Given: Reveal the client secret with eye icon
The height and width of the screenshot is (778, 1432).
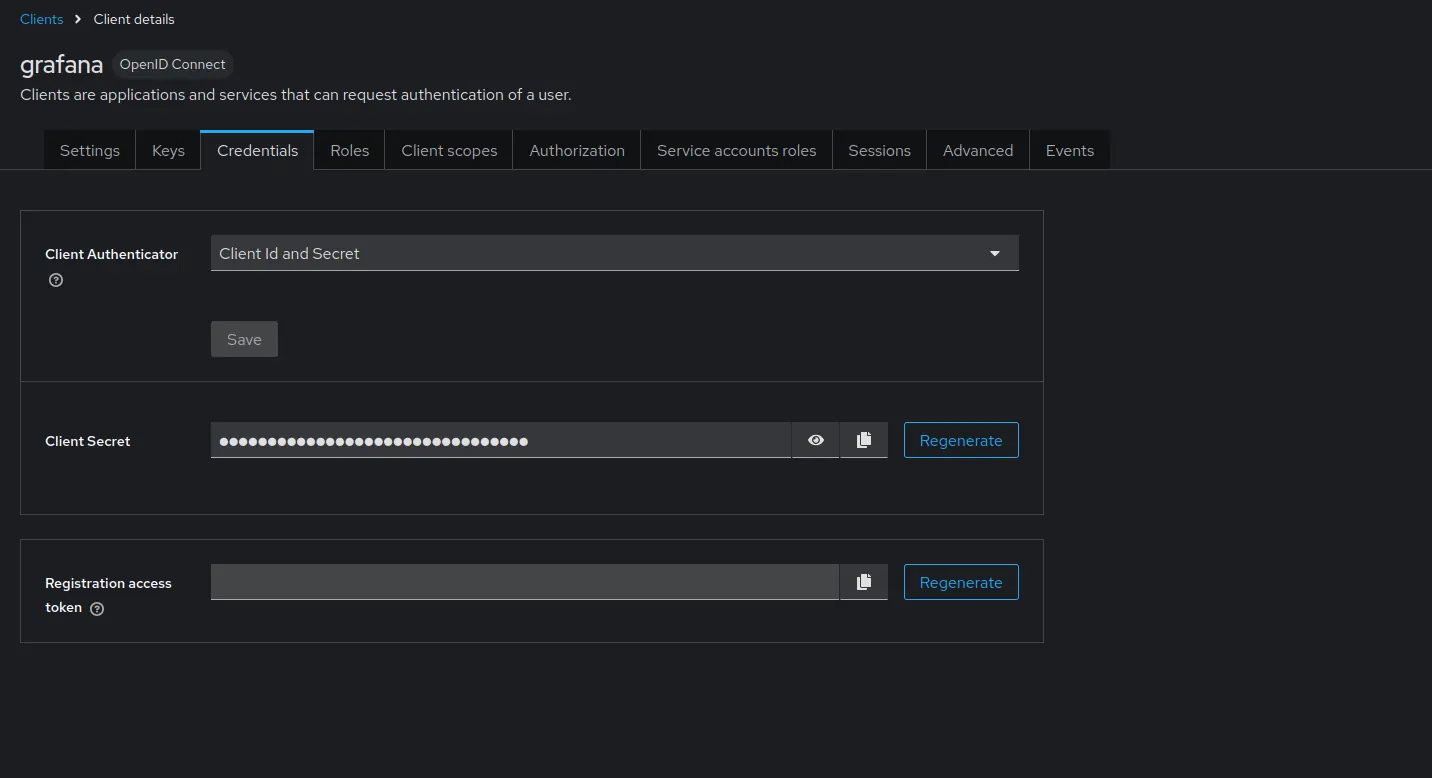Looking at the screenshot, I should (816, 440).
